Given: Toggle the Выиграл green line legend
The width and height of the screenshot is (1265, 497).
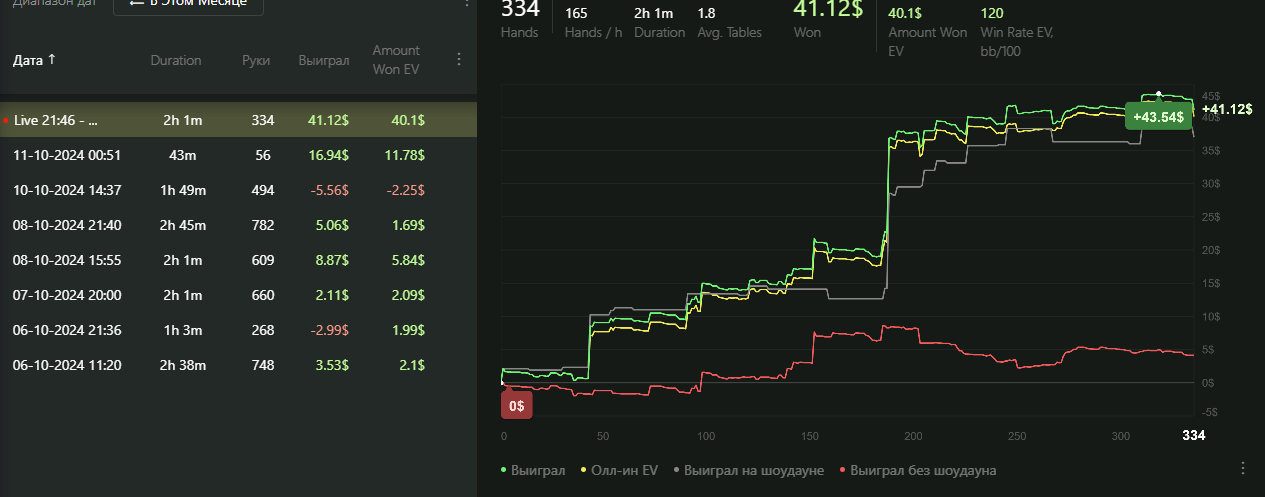Looking at the screenshot, I should point(532,470).
